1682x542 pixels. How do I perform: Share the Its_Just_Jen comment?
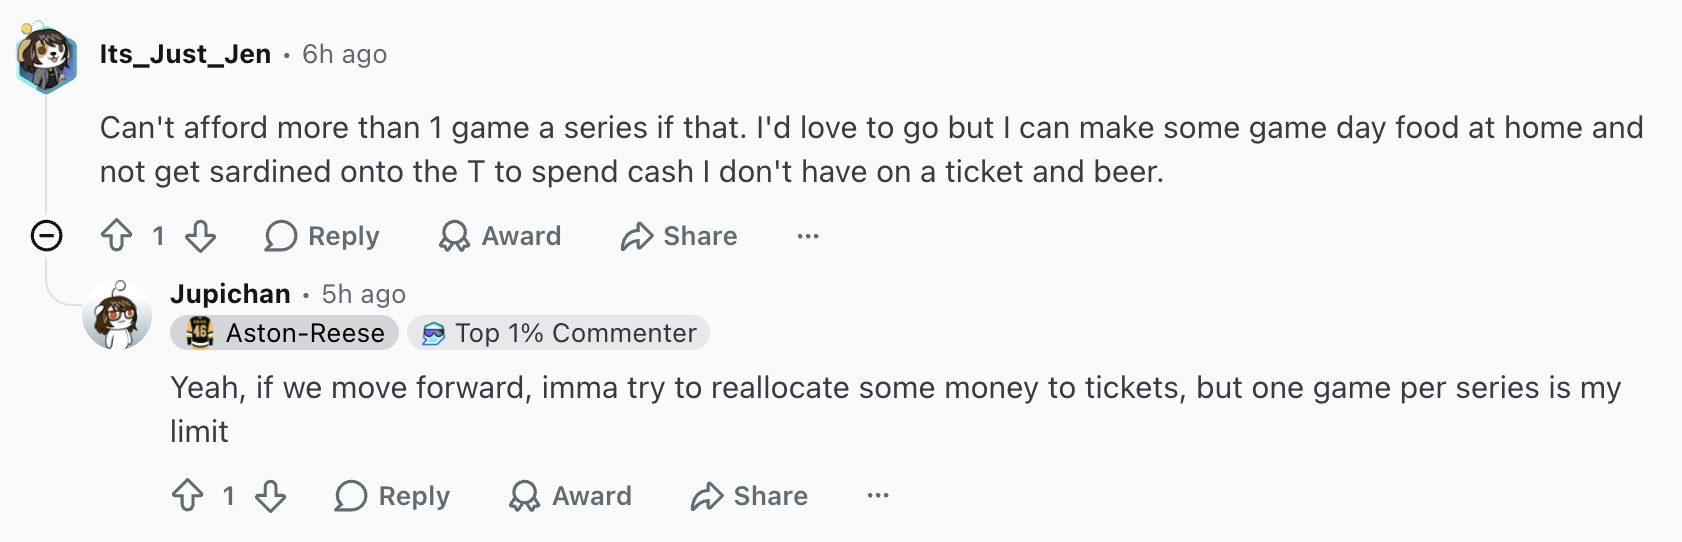(679, 236)
